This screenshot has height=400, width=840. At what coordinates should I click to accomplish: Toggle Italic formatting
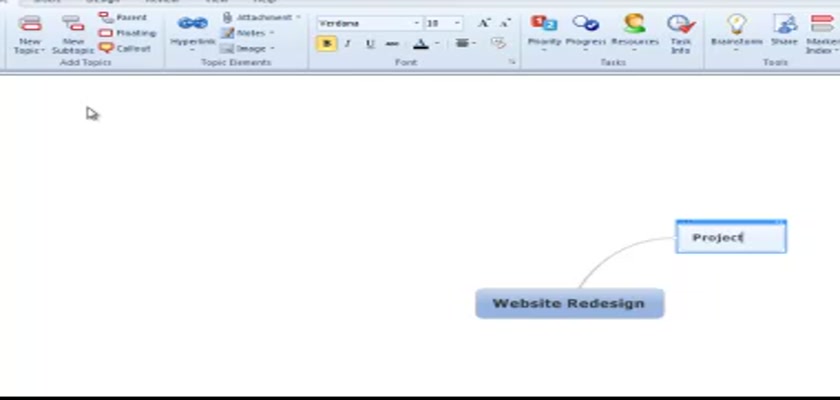pyautogui.click(x=347, y=43)
